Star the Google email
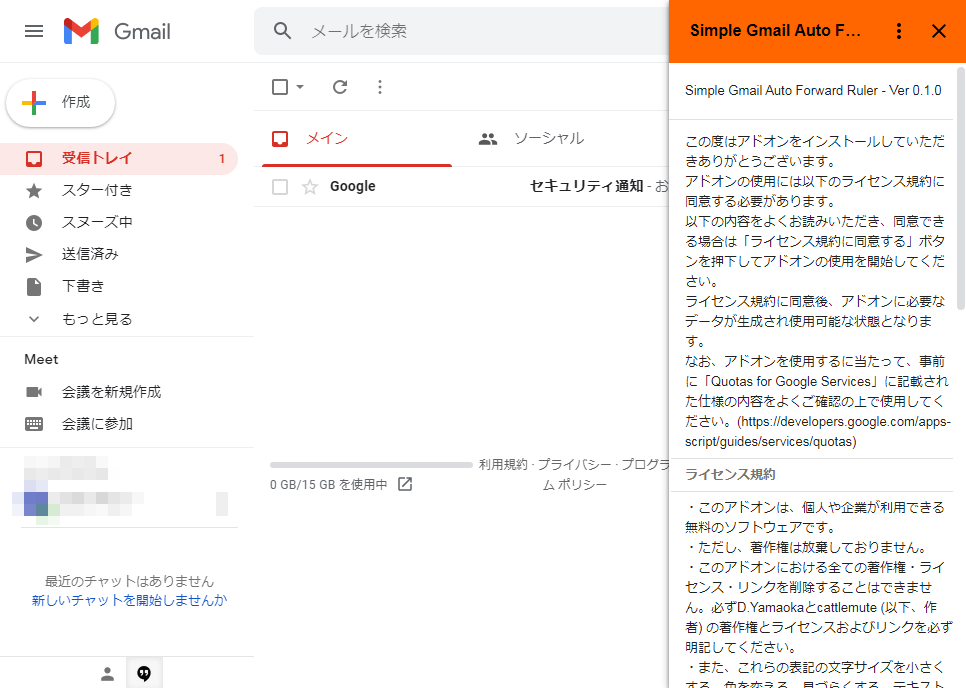The image size is (966, 688). point(310,187)
